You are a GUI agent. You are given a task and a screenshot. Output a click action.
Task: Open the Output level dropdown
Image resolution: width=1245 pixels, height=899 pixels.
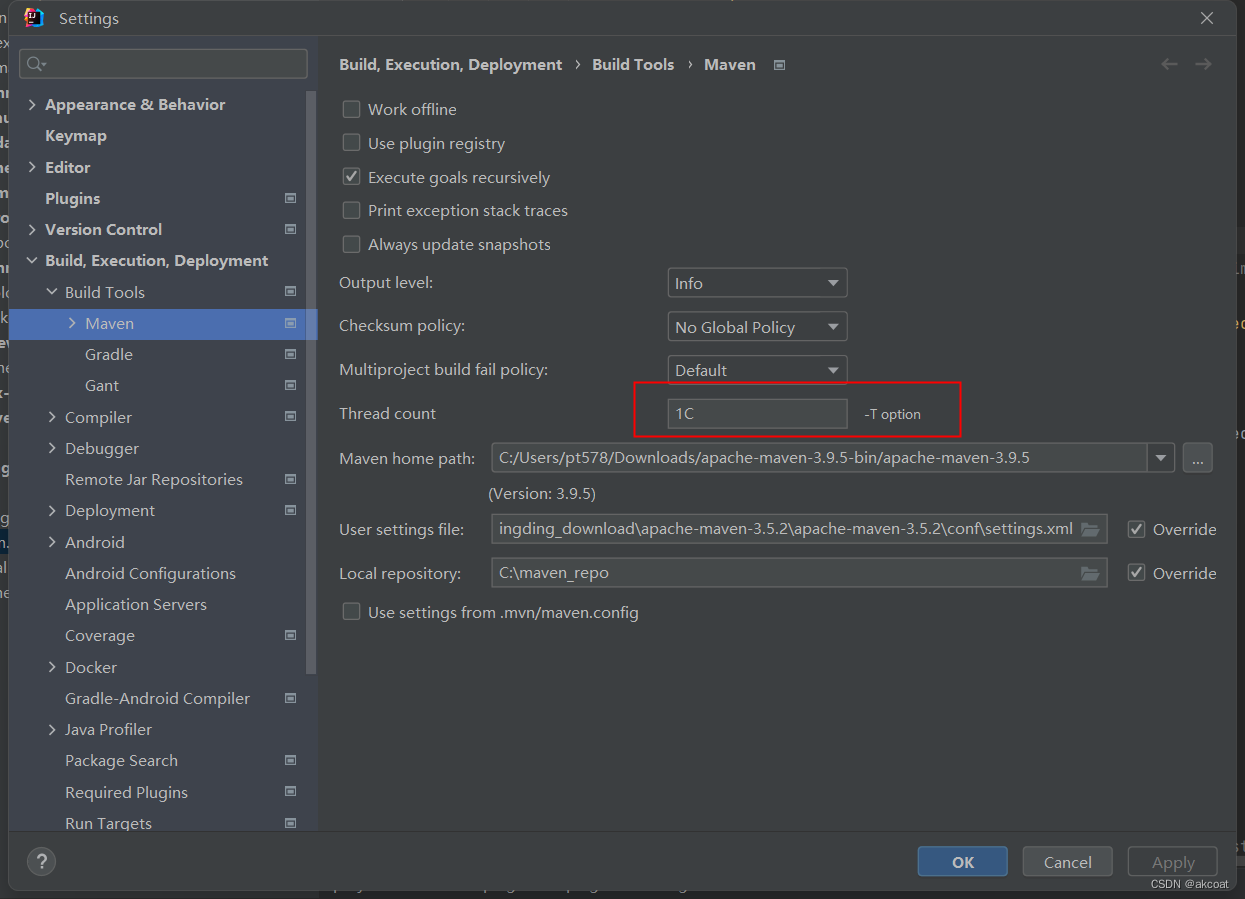pyautogui.click(x=757, y=283)
